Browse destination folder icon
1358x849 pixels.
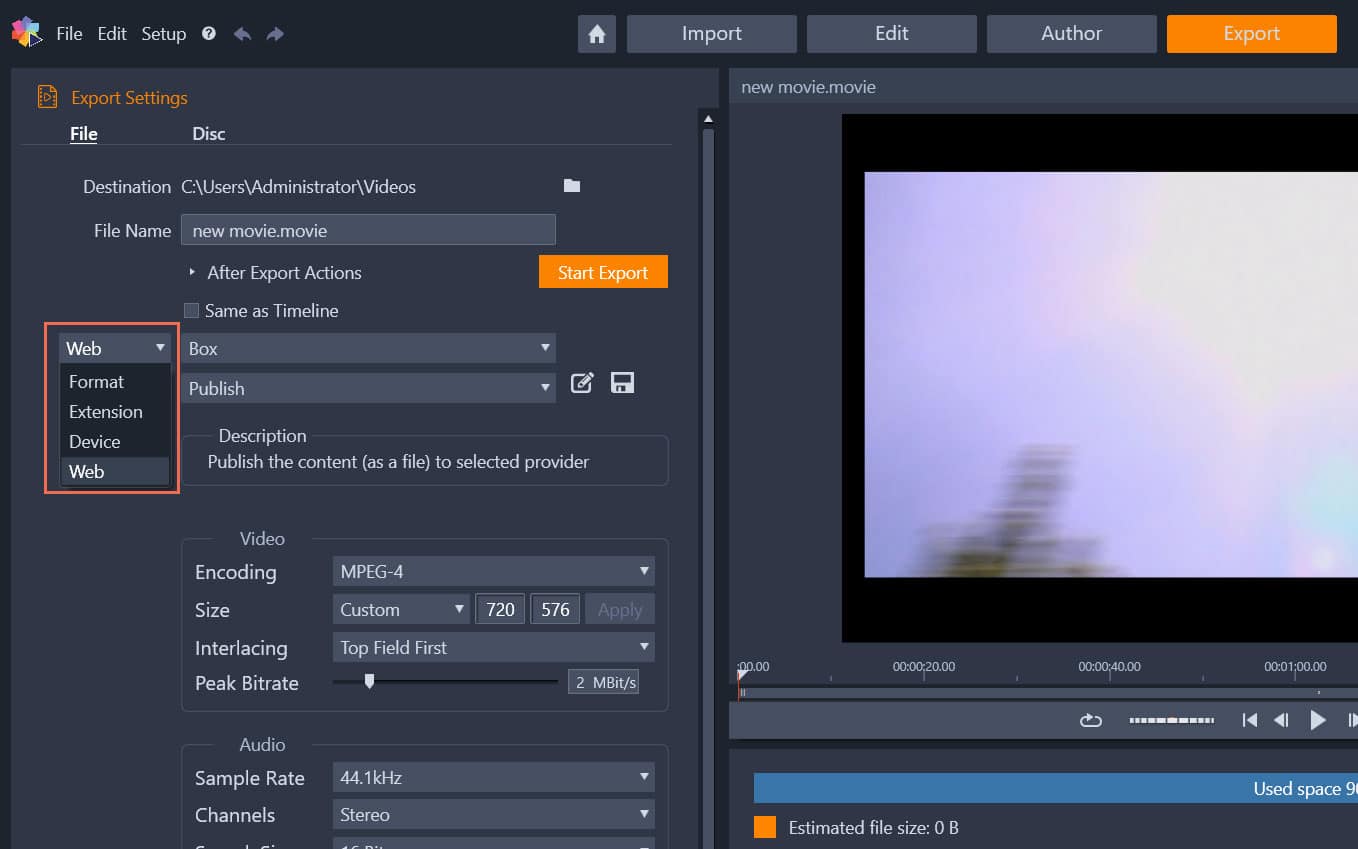coord(572,186)
